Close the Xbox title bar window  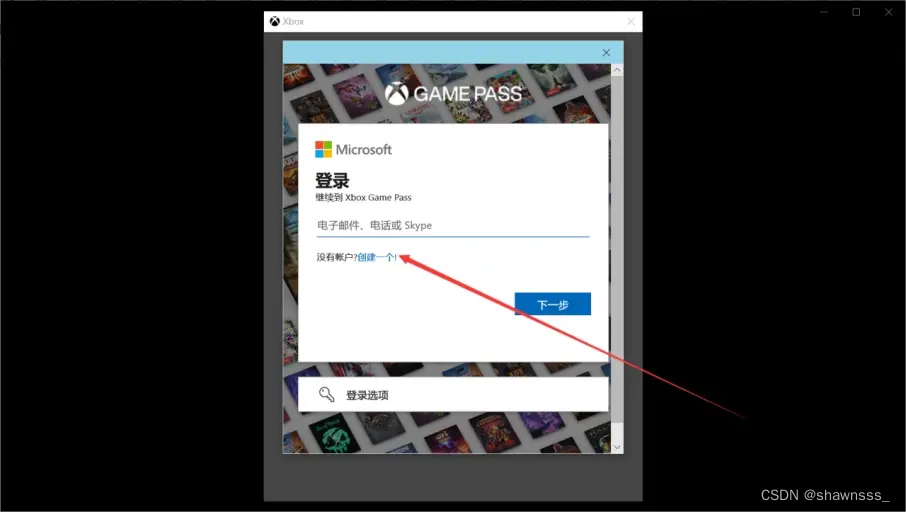[x=631, y=21]
